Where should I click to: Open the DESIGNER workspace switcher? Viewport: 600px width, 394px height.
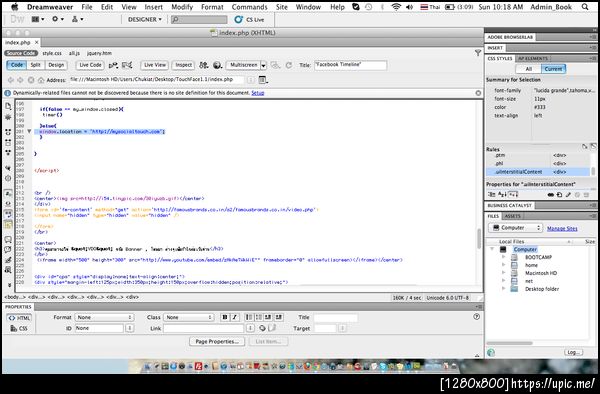(x=145, y=19)
